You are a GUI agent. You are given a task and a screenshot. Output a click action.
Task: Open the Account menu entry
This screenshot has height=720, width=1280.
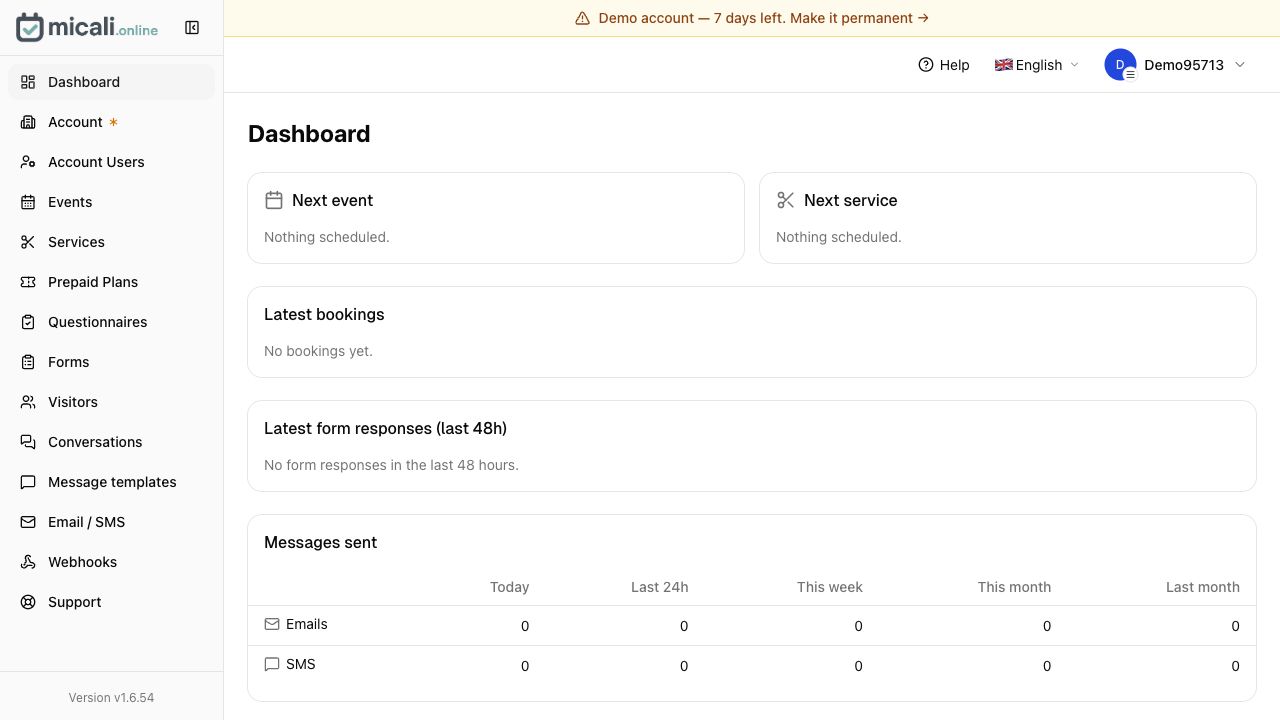coord(111,122)
